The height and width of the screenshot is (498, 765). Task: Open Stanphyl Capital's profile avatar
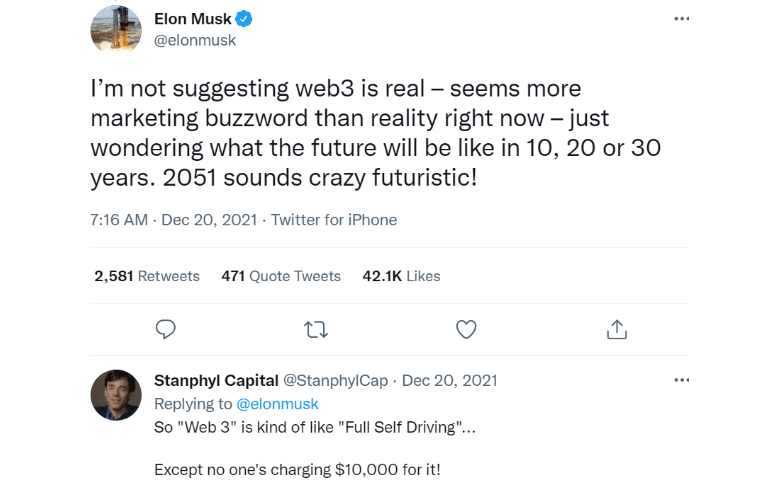pyautogui.click(x=115, y=395)
